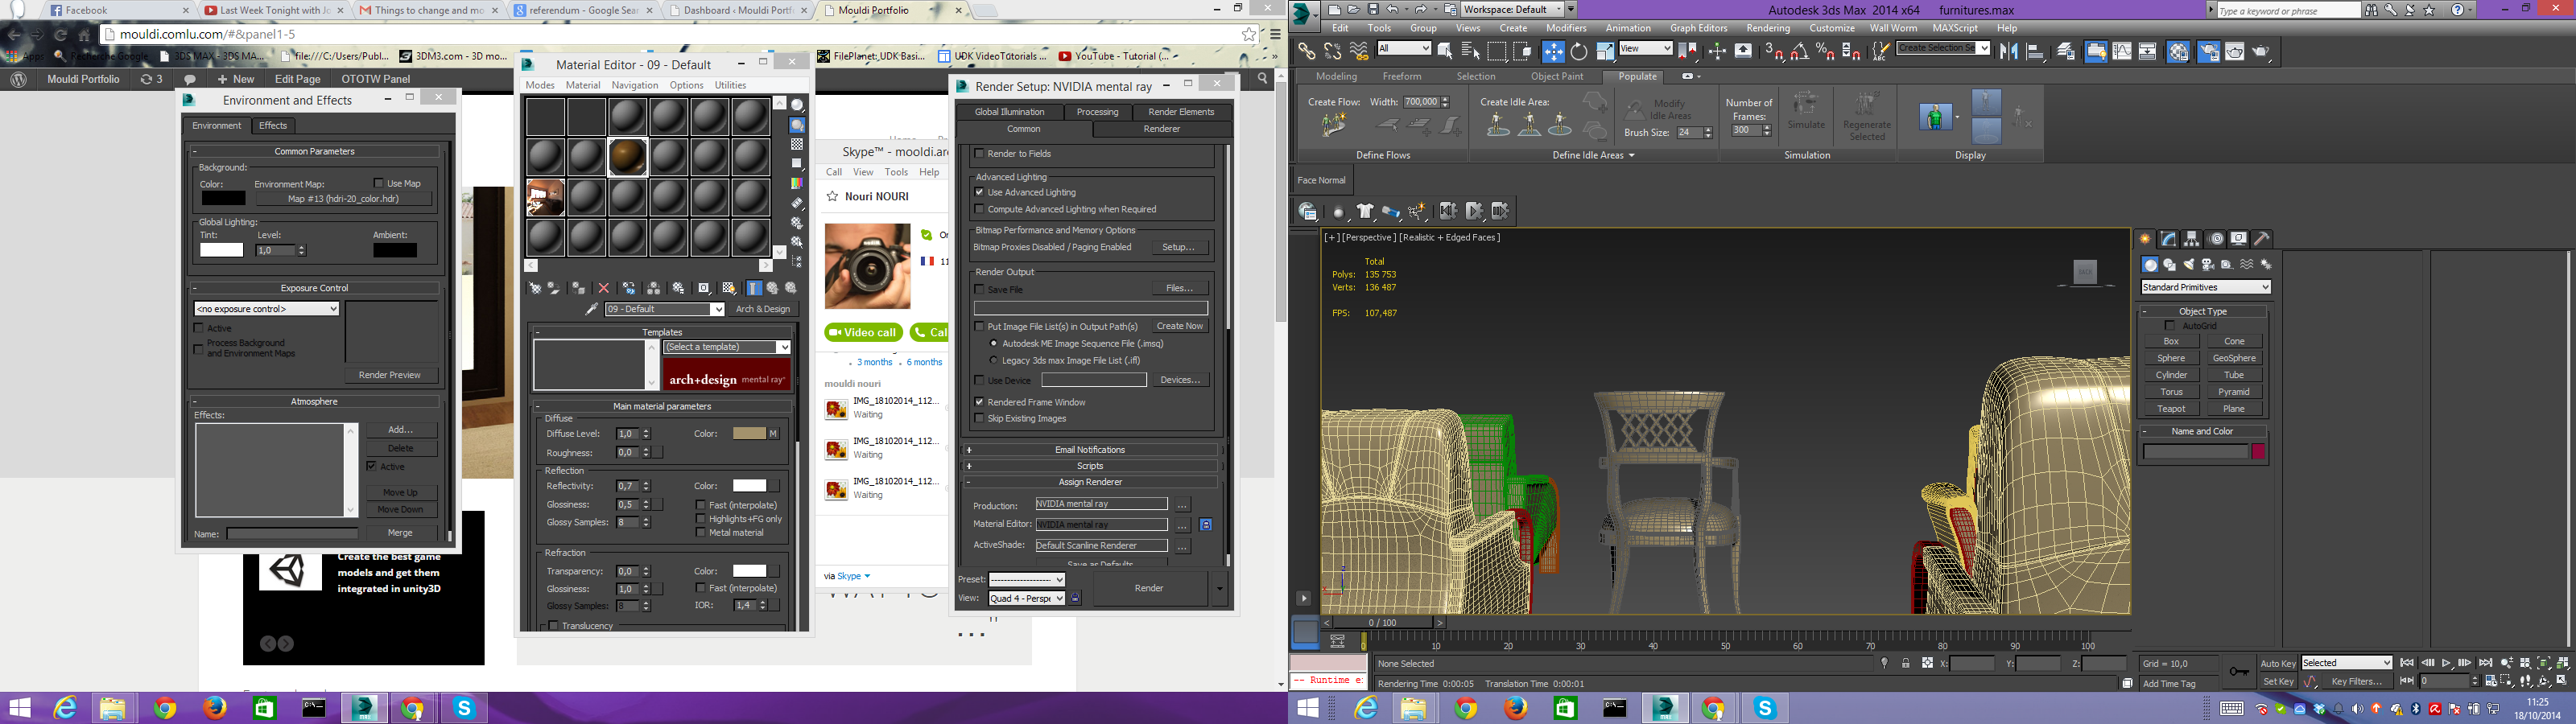The width and height of the screenshot is (2576, 724).
Task: Open the Select a template dropdown
Action: click(x=727, y=347)
